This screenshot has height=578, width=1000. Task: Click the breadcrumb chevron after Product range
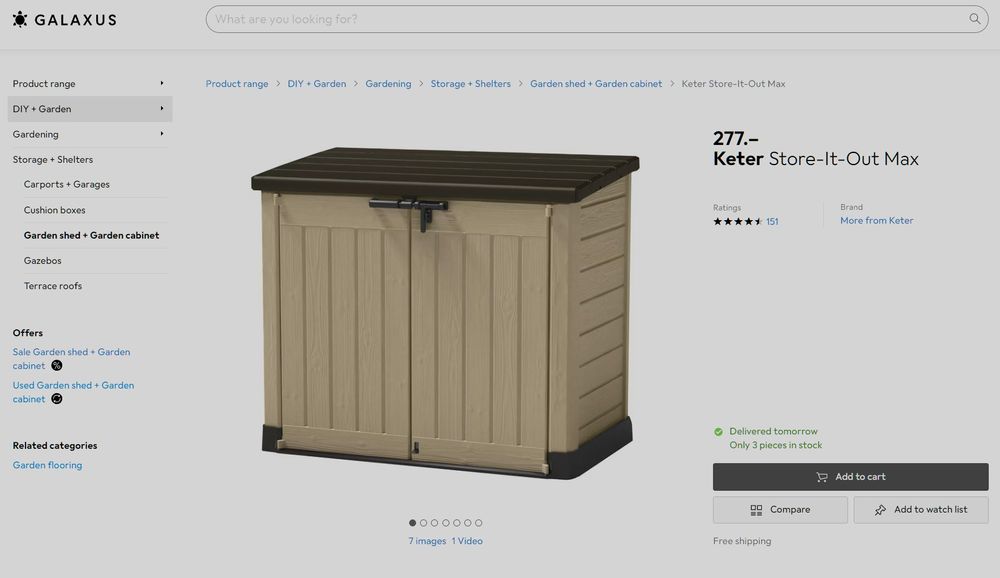[x=278, y=84]
